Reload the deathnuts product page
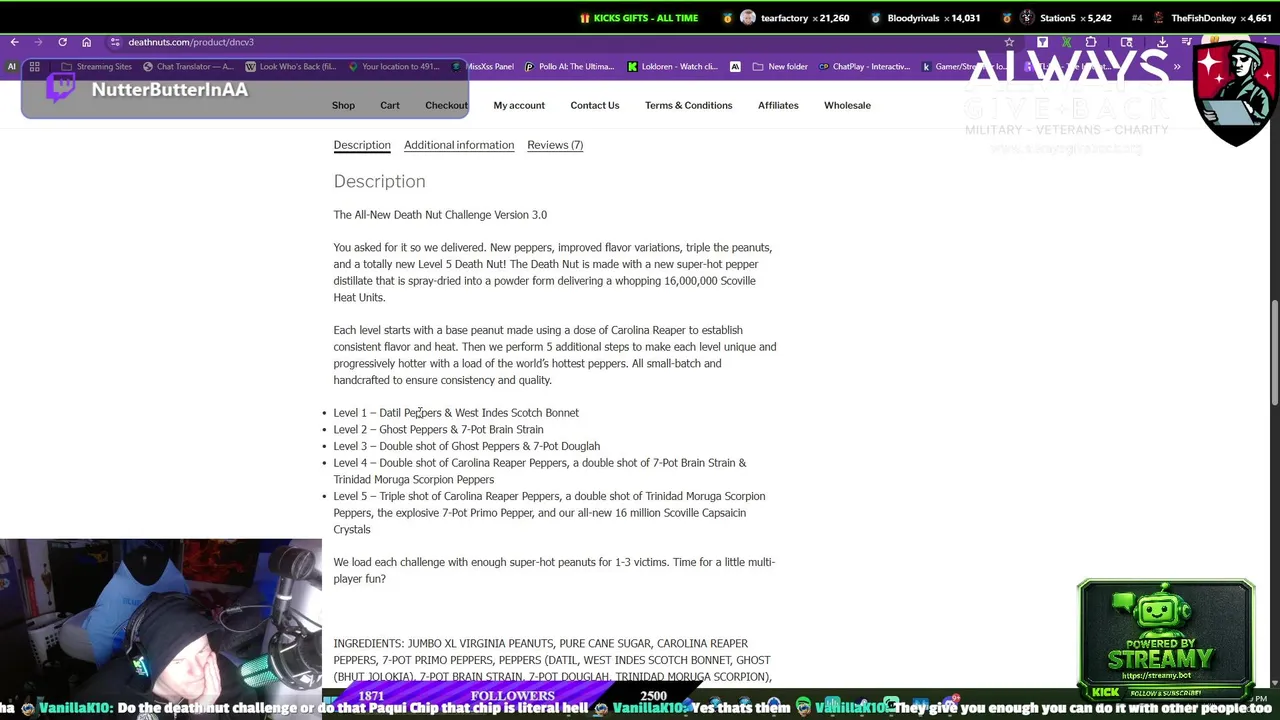1280x720 pixels. click(62, 42)
